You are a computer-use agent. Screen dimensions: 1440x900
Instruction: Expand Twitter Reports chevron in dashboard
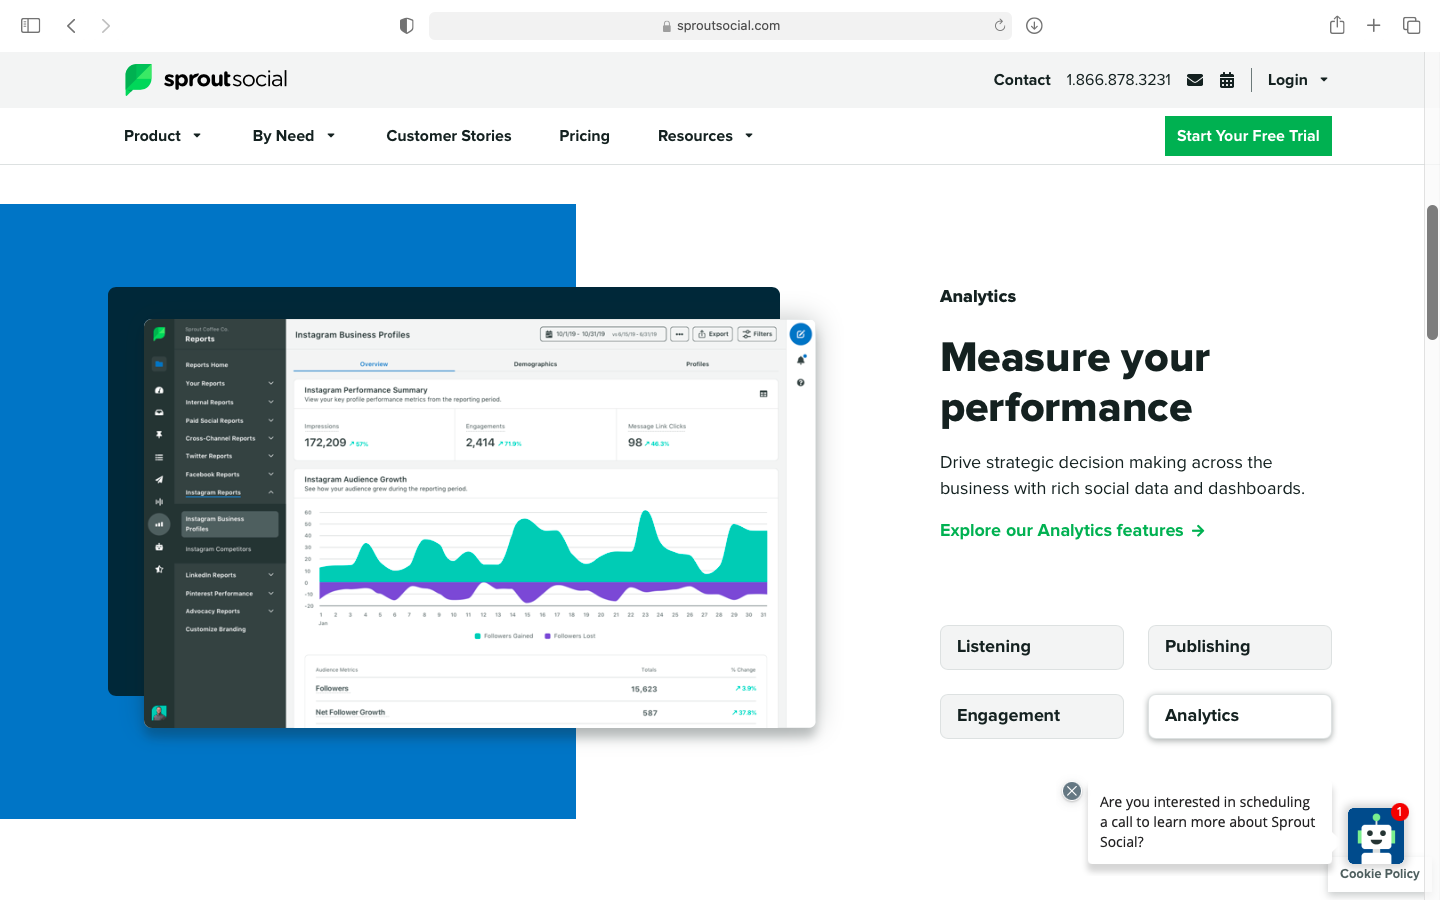[x=270, y=456]
